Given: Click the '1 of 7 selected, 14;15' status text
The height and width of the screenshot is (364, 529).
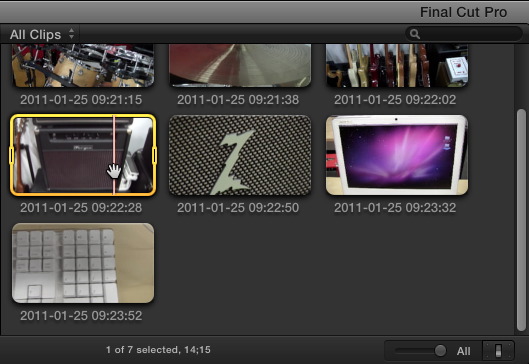Looking at the screenshot, I should pos(158,349).
